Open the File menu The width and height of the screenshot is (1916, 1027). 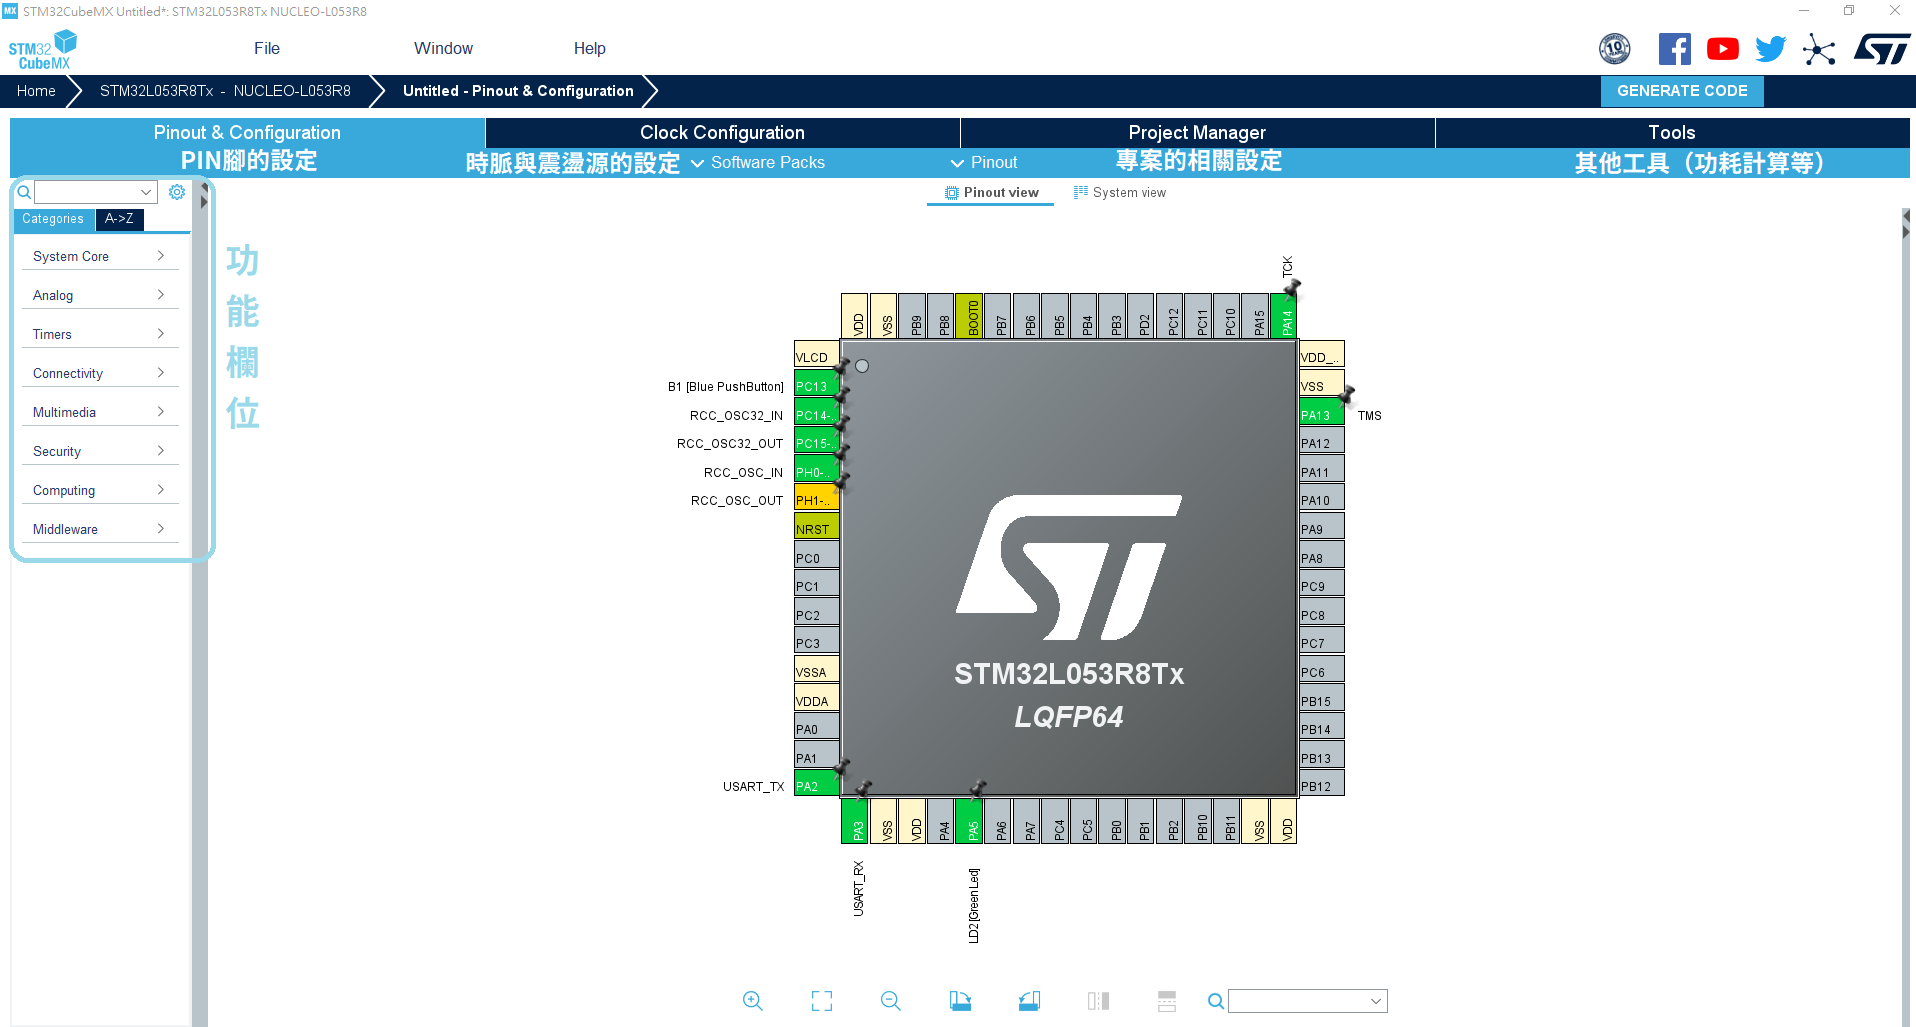click(267, 48)
